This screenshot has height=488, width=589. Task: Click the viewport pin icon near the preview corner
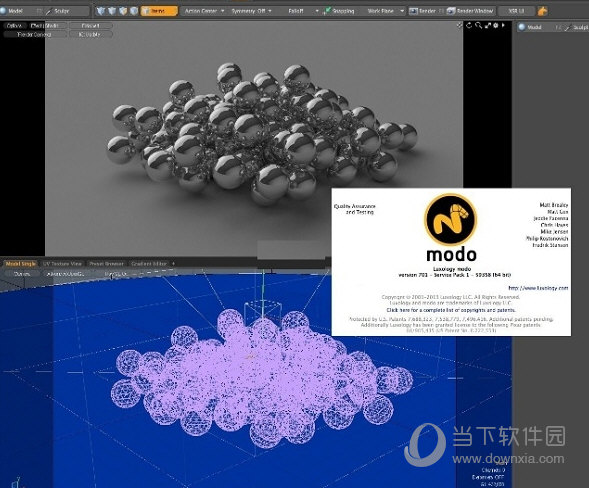tap(459, 25)
